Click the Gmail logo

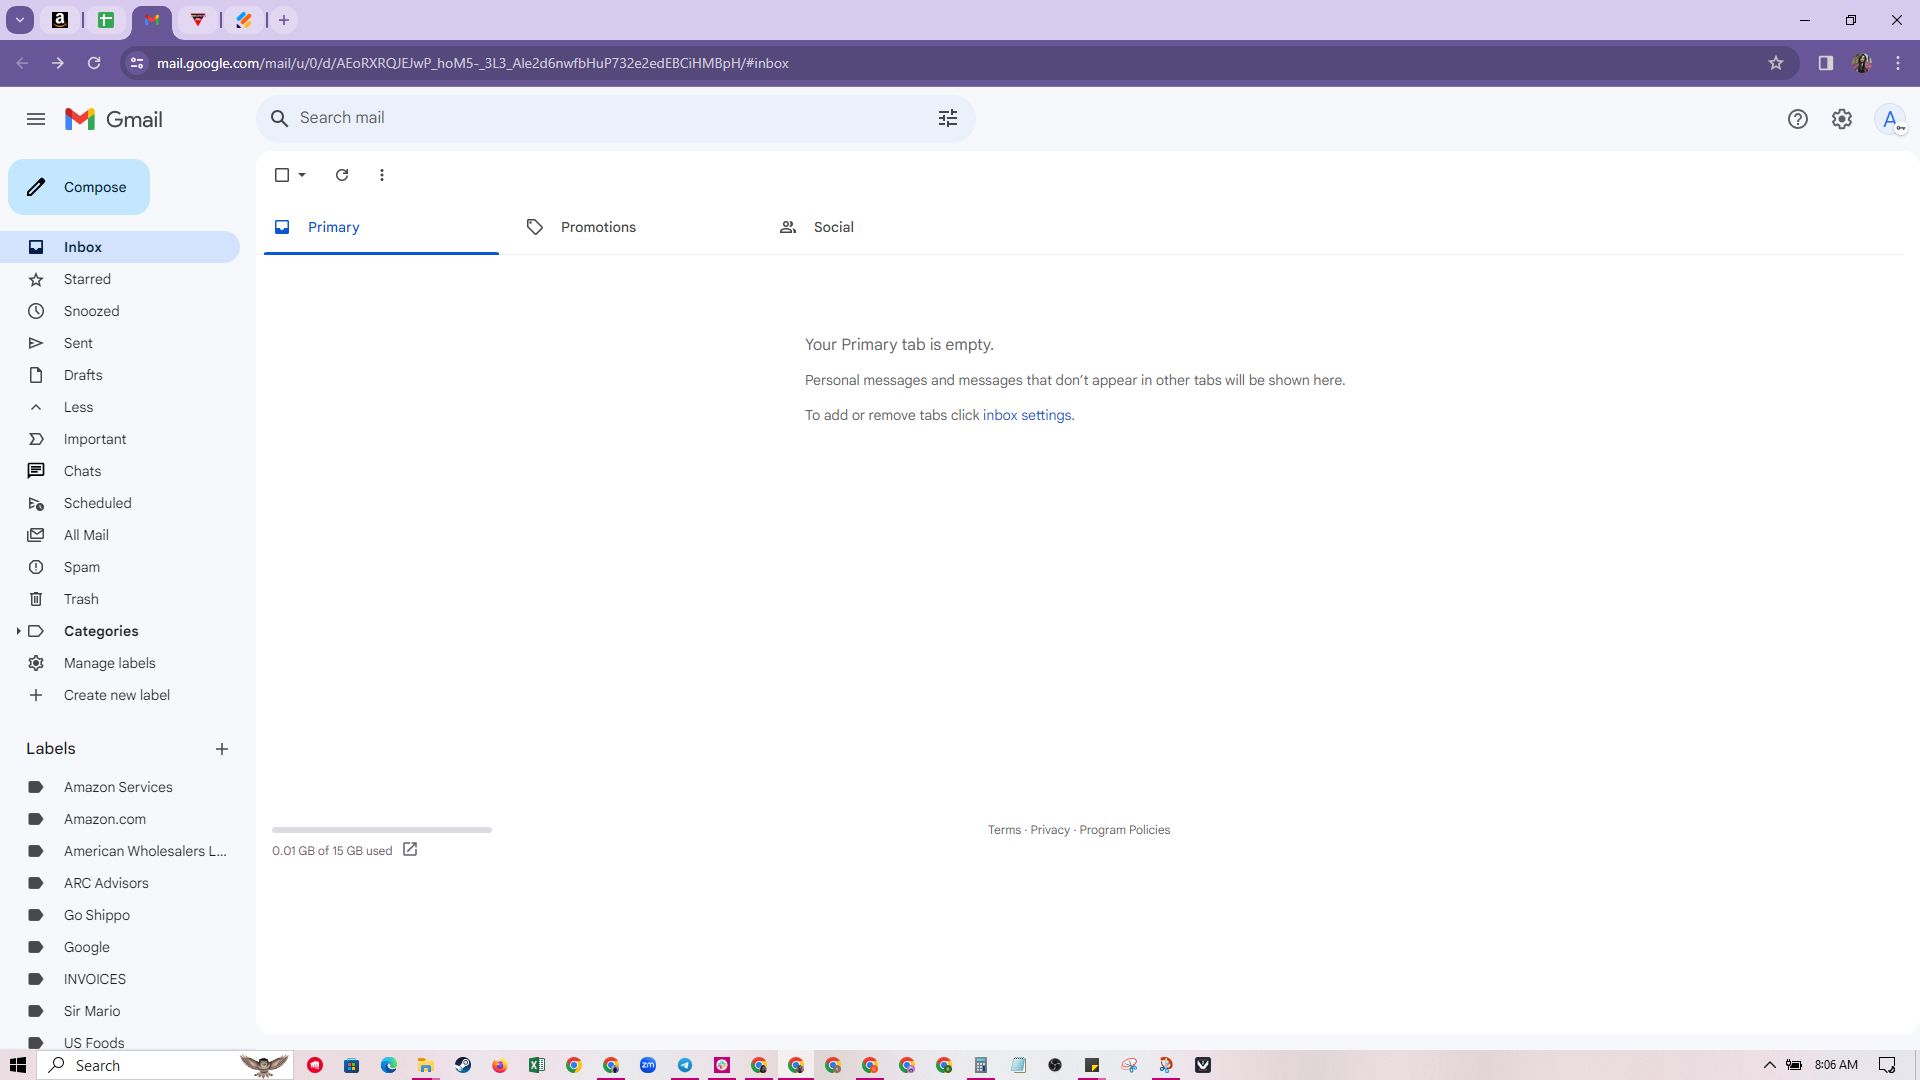point(114,119)
